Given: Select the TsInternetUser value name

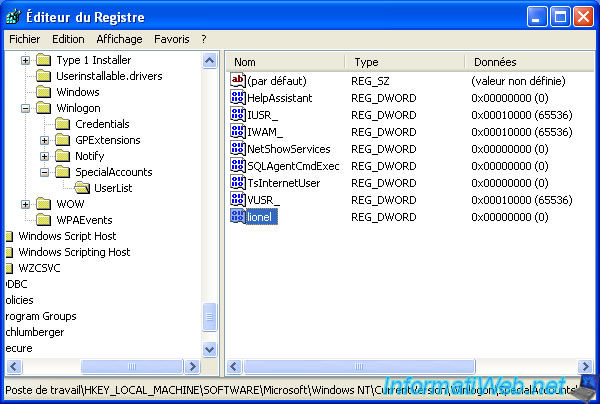Looking at the screenshot, I should click(284, 183).
